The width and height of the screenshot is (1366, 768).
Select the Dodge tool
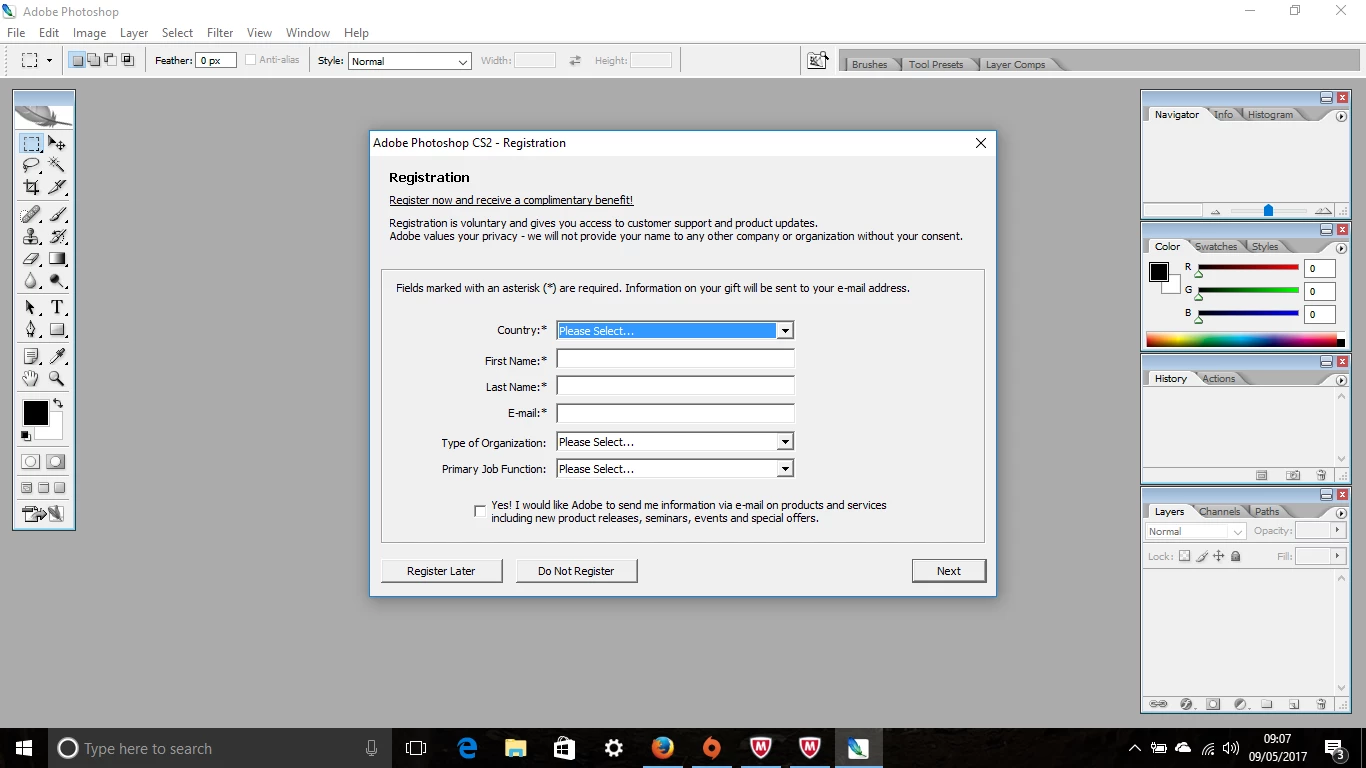point(57,281)
